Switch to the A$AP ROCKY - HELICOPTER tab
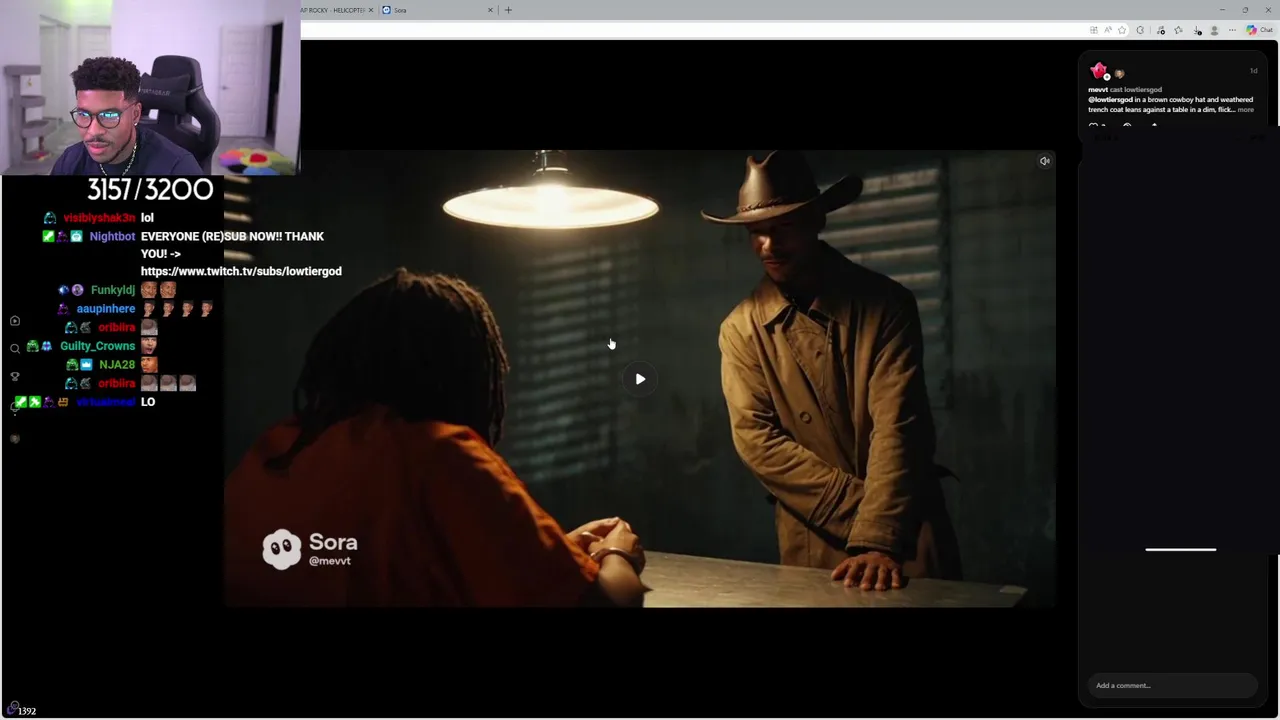 pyautogui.click(x=336, y=10)
